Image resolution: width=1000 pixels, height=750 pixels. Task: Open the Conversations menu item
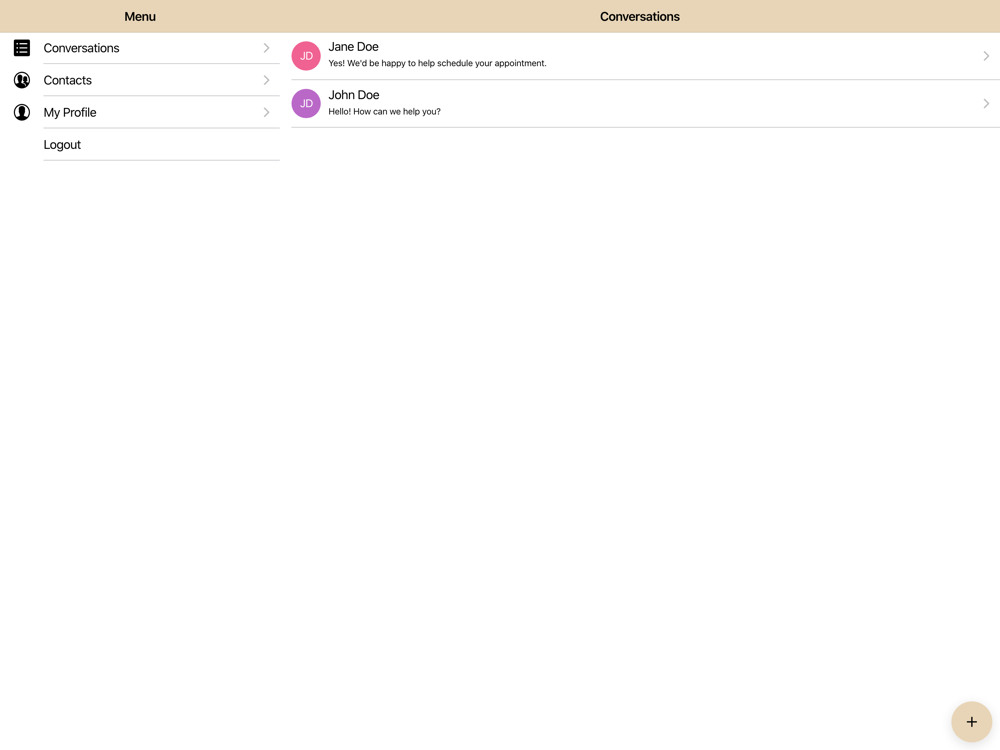point(140,48)
